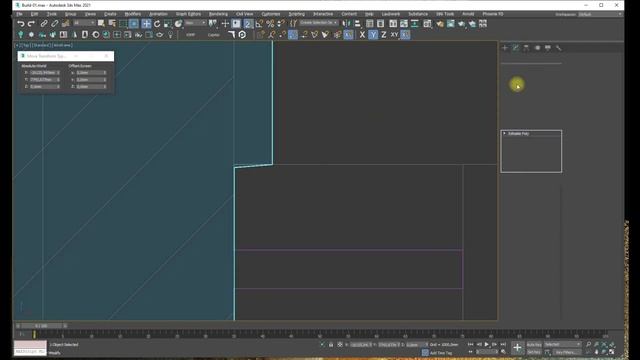
Task: Select the Unlink Selection tool
Action: [x=54, y=24]
